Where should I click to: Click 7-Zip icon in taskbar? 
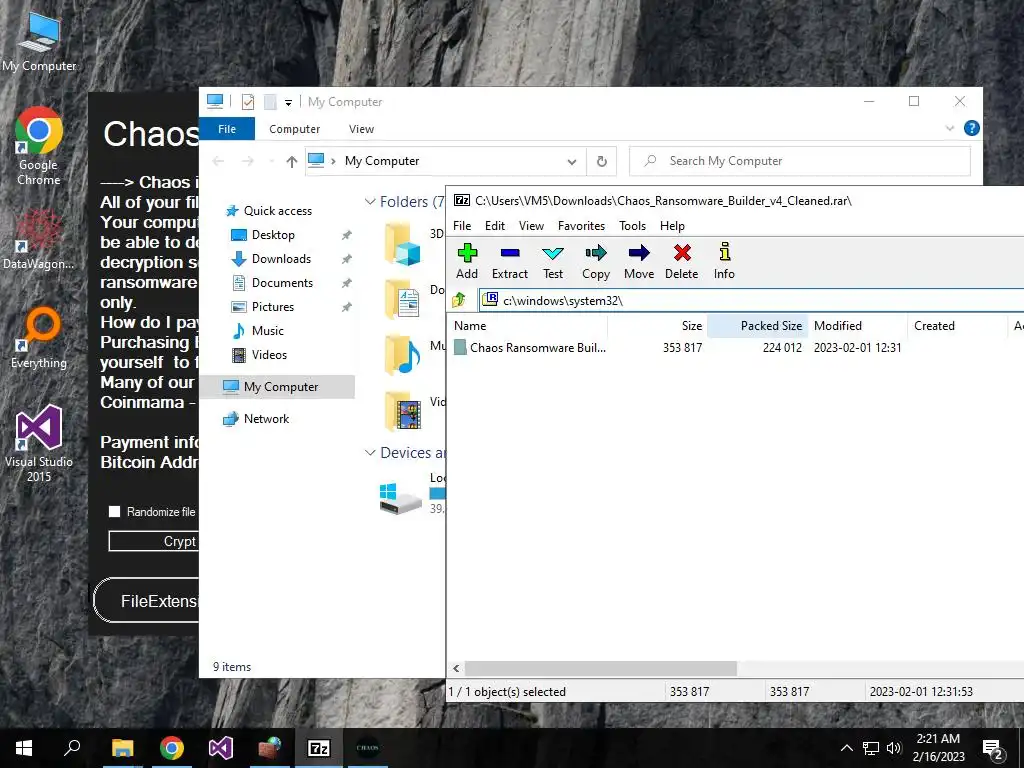tap(319, 748)
